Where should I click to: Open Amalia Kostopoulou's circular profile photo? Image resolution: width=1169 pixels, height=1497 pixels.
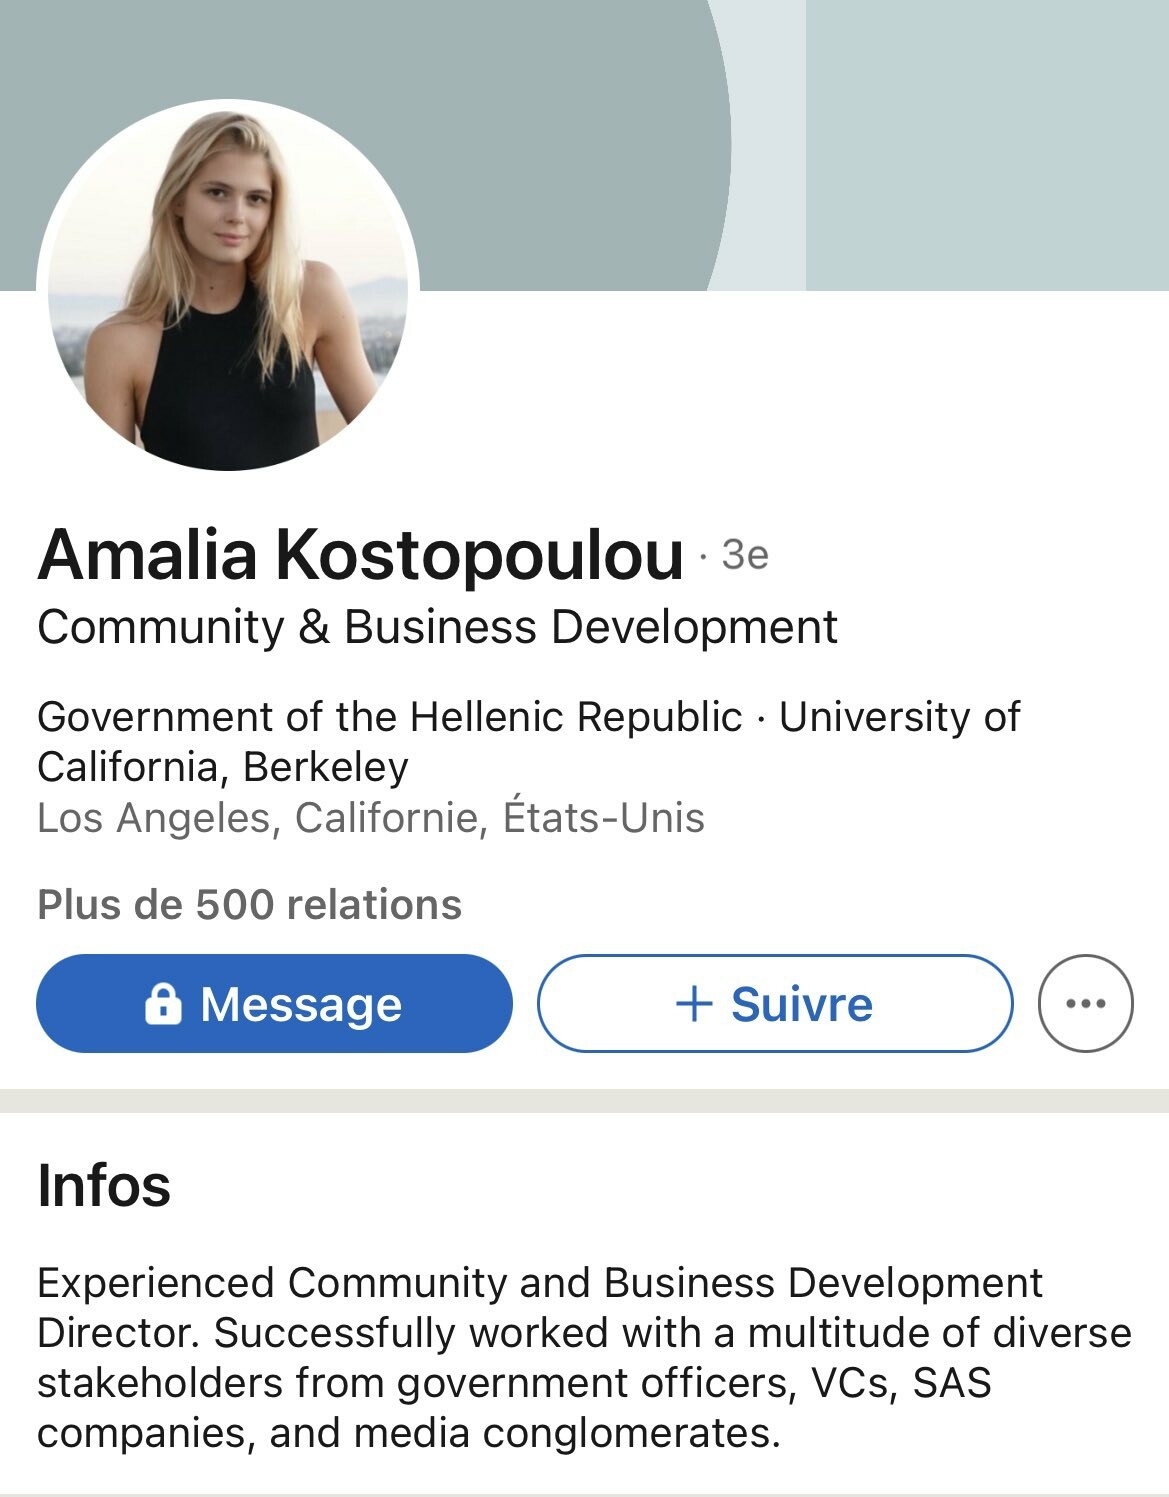(228, 285)
